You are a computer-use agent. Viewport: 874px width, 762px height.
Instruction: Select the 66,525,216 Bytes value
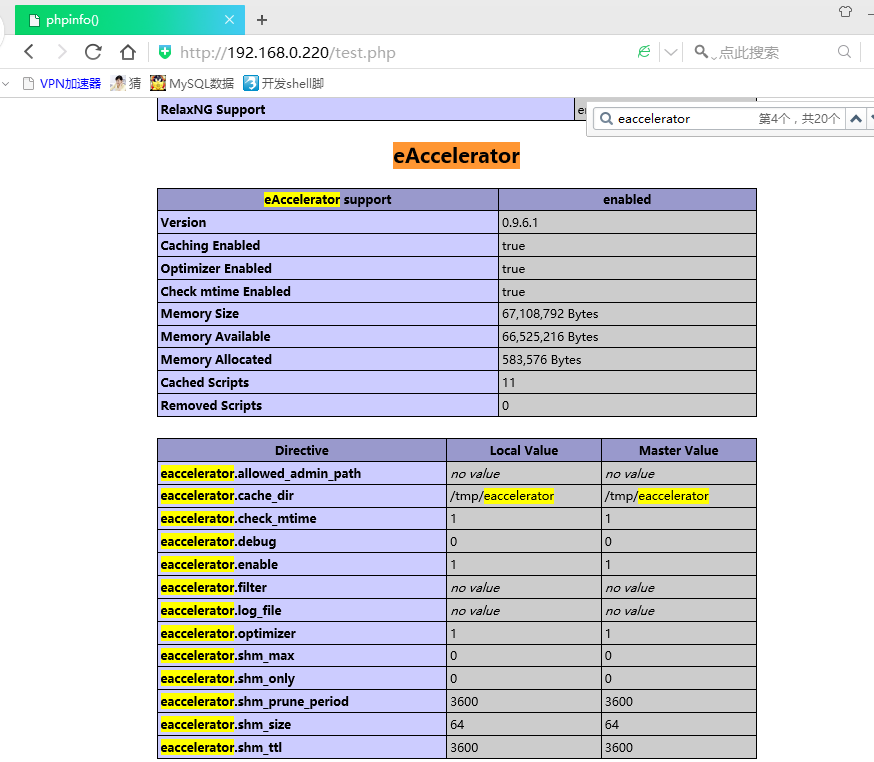pyautogui.click(x=550, y=337)
